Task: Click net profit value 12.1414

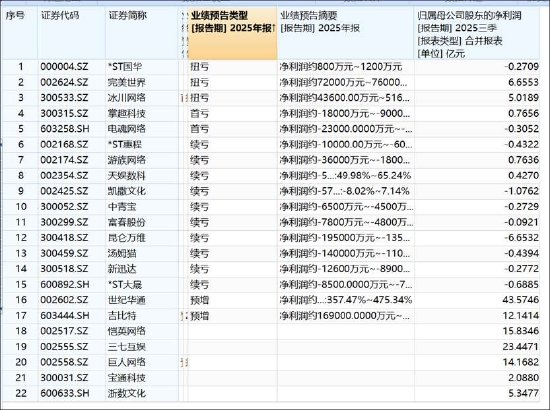Action: (x=521, y=316)
